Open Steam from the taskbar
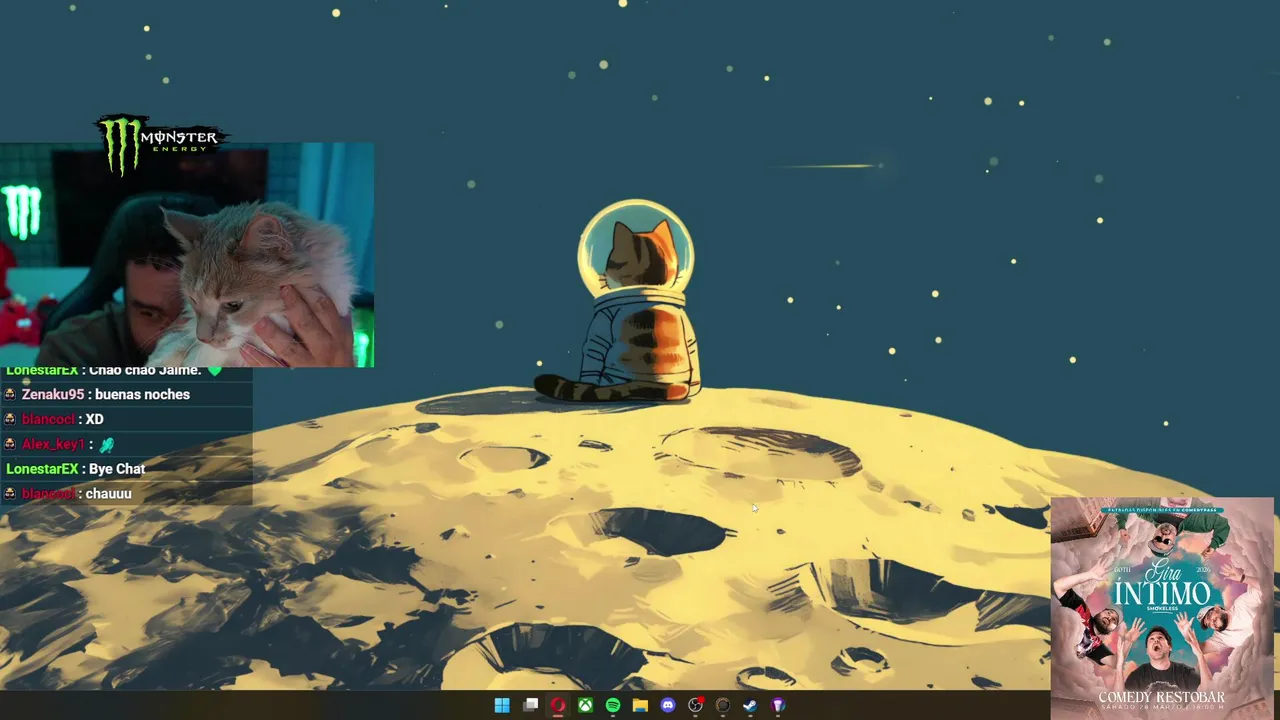The image size is (1280, 720). (x=750, y=705)
